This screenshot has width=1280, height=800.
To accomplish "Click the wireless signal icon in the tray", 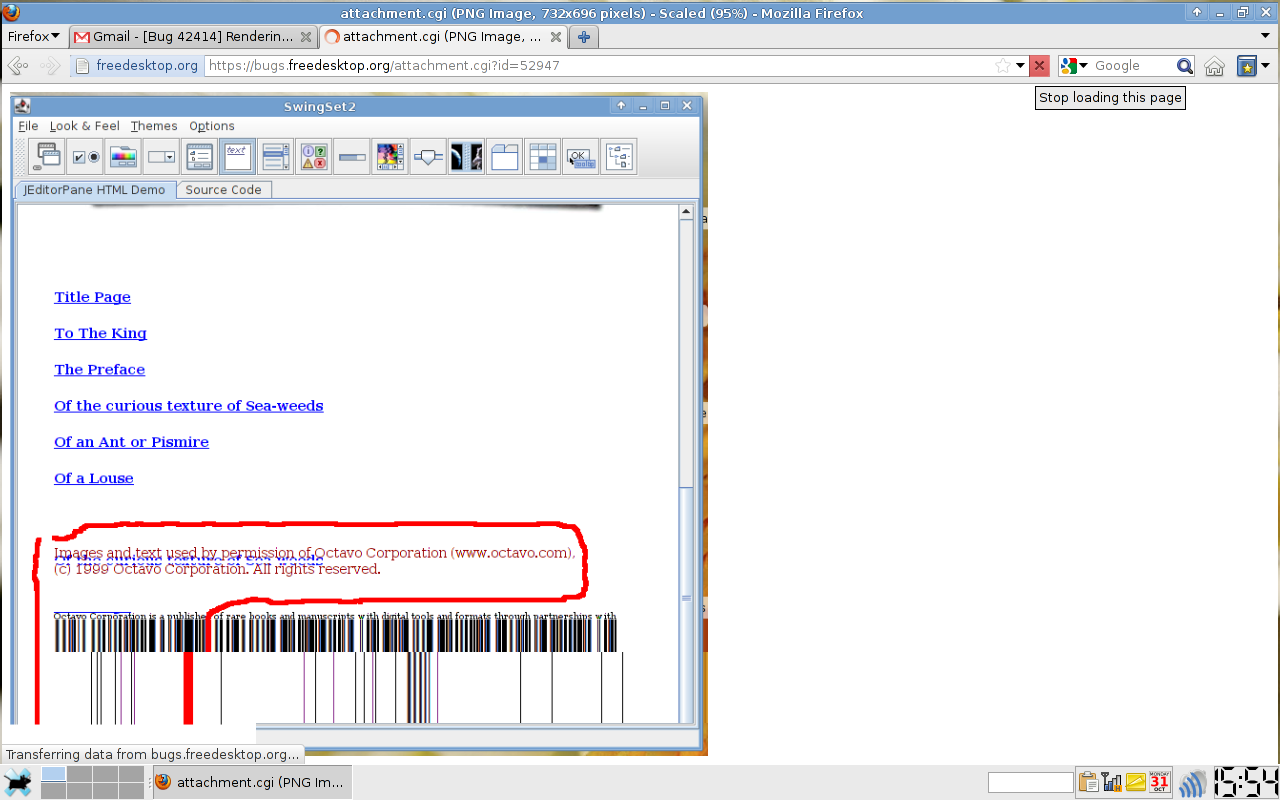I will click(x=1193, y=782).
